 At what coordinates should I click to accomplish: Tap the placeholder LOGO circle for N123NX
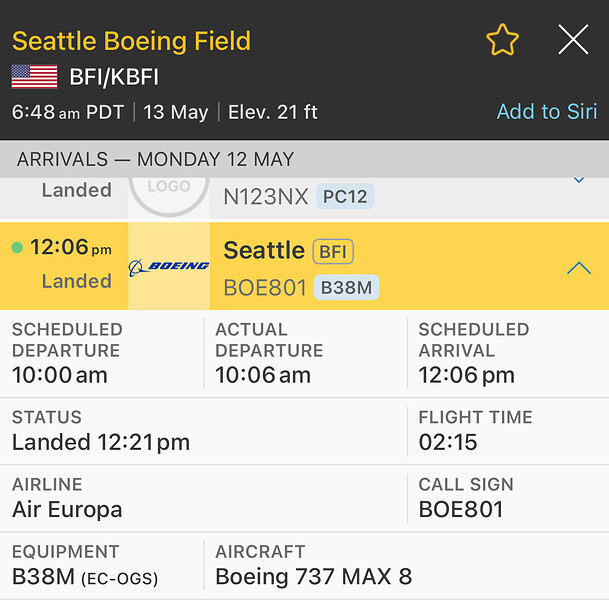[x=168, y=190]
